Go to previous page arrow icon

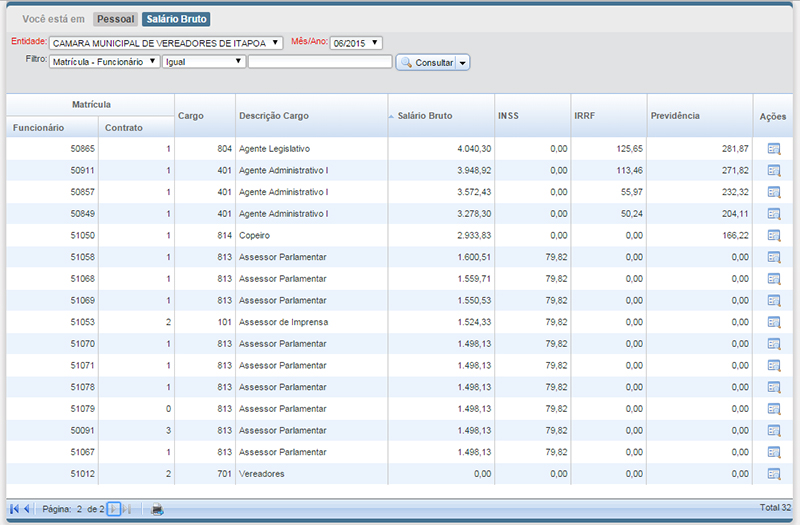tap(27, 509)
